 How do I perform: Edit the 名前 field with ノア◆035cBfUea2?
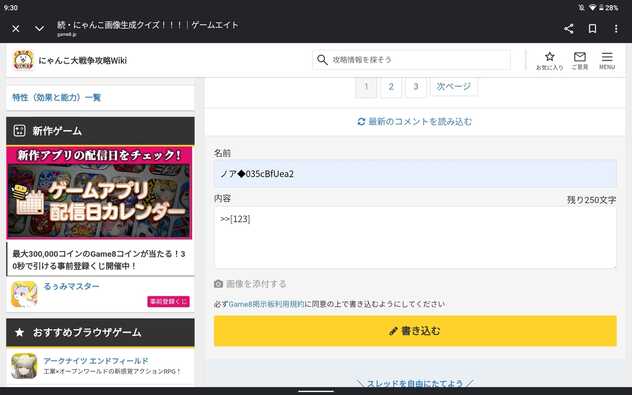(415, 174)
